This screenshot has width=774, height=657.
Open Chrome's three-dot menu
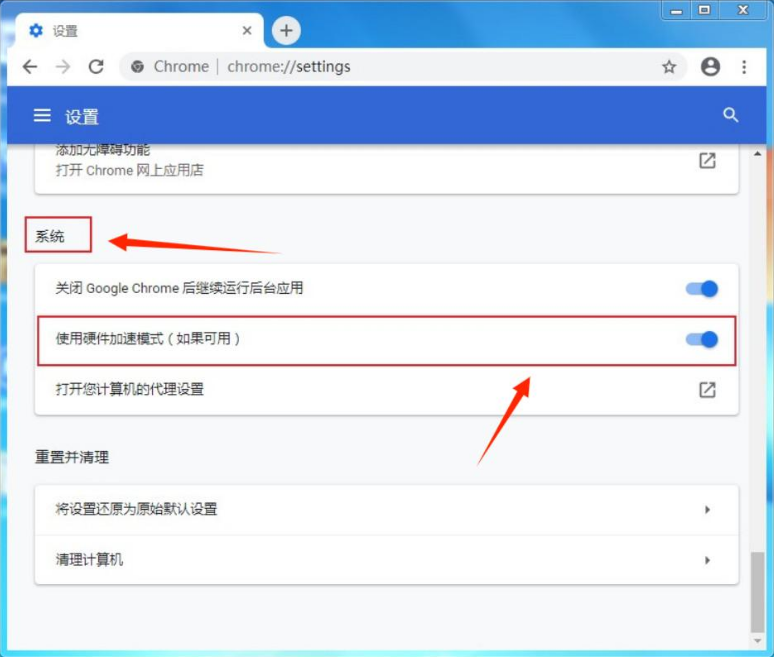click(744, 67)
